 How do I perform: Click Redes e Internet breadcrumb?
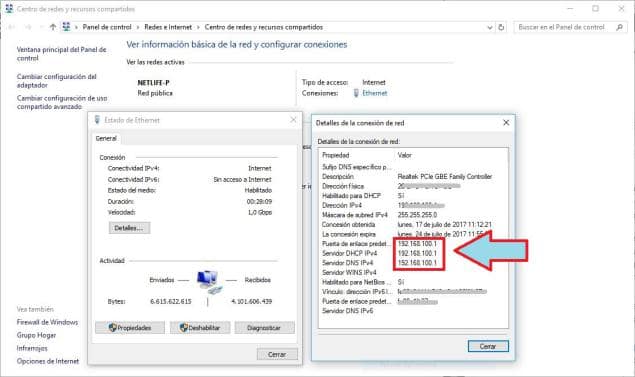tap(168, 27)
